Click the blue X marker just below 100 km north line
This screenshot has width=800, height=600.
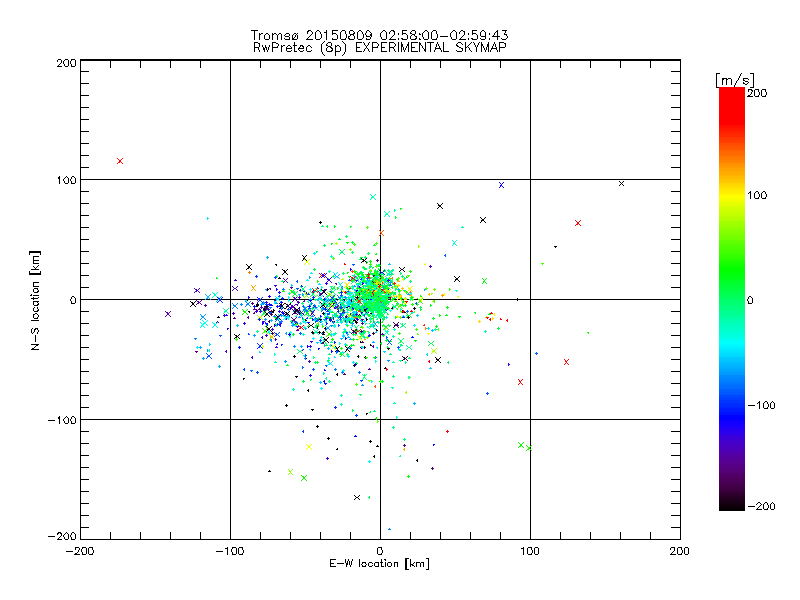502,185
